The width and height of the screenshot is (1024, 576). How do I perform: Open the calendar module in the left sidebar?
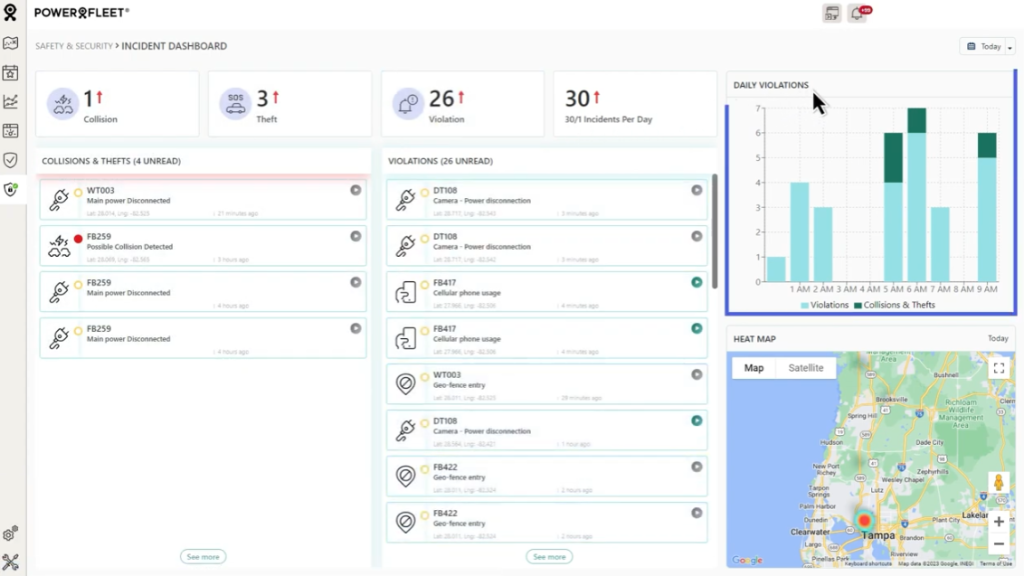13,72
